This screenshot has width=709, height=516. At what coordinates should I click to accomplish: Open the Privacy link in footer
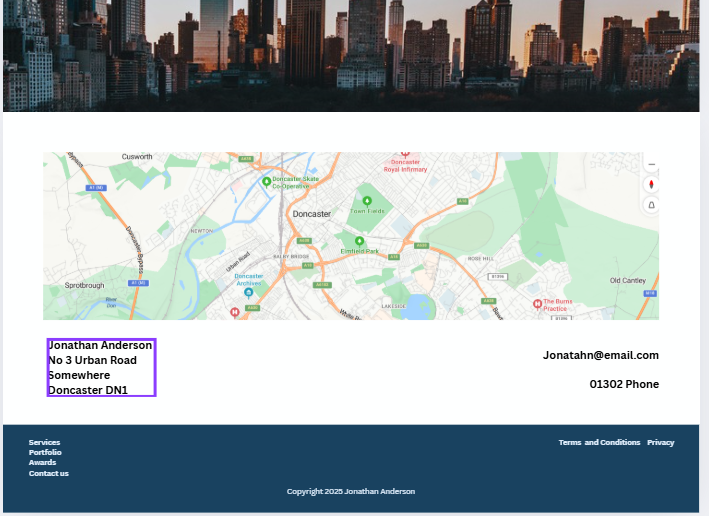(660, 442)
